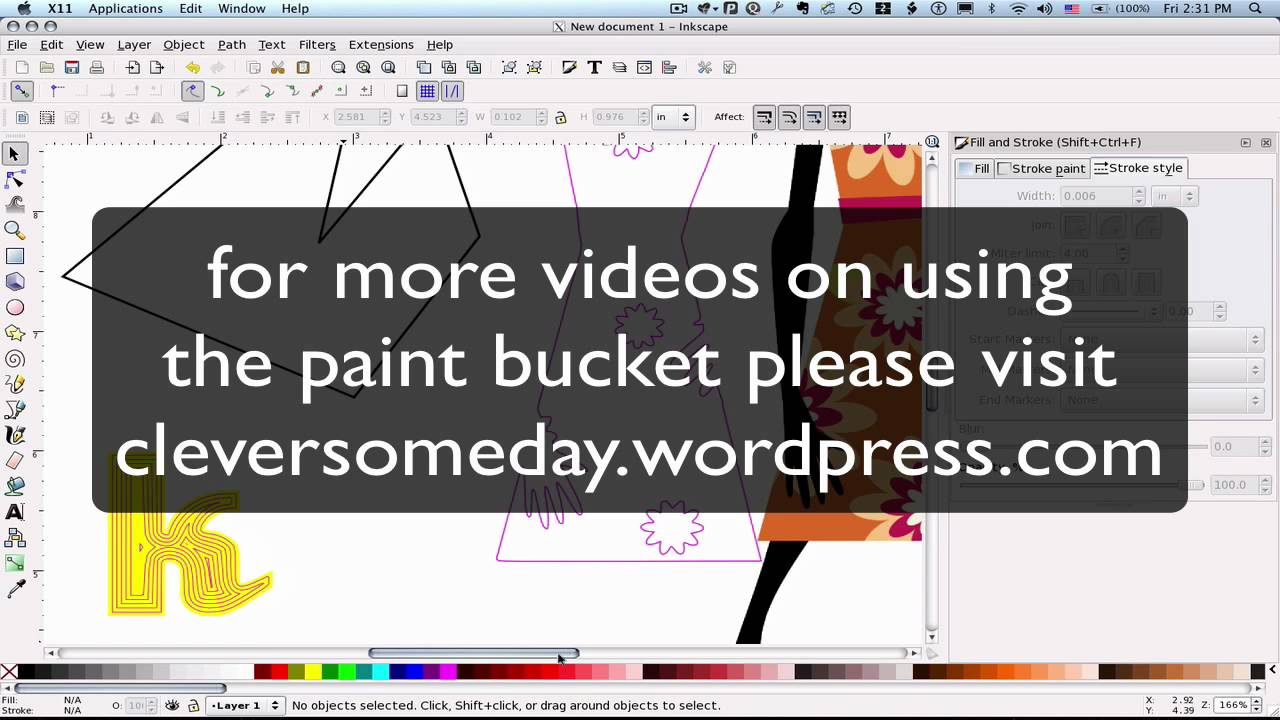
Task: Toggle snapping to guides
Action: coord(452,91)
